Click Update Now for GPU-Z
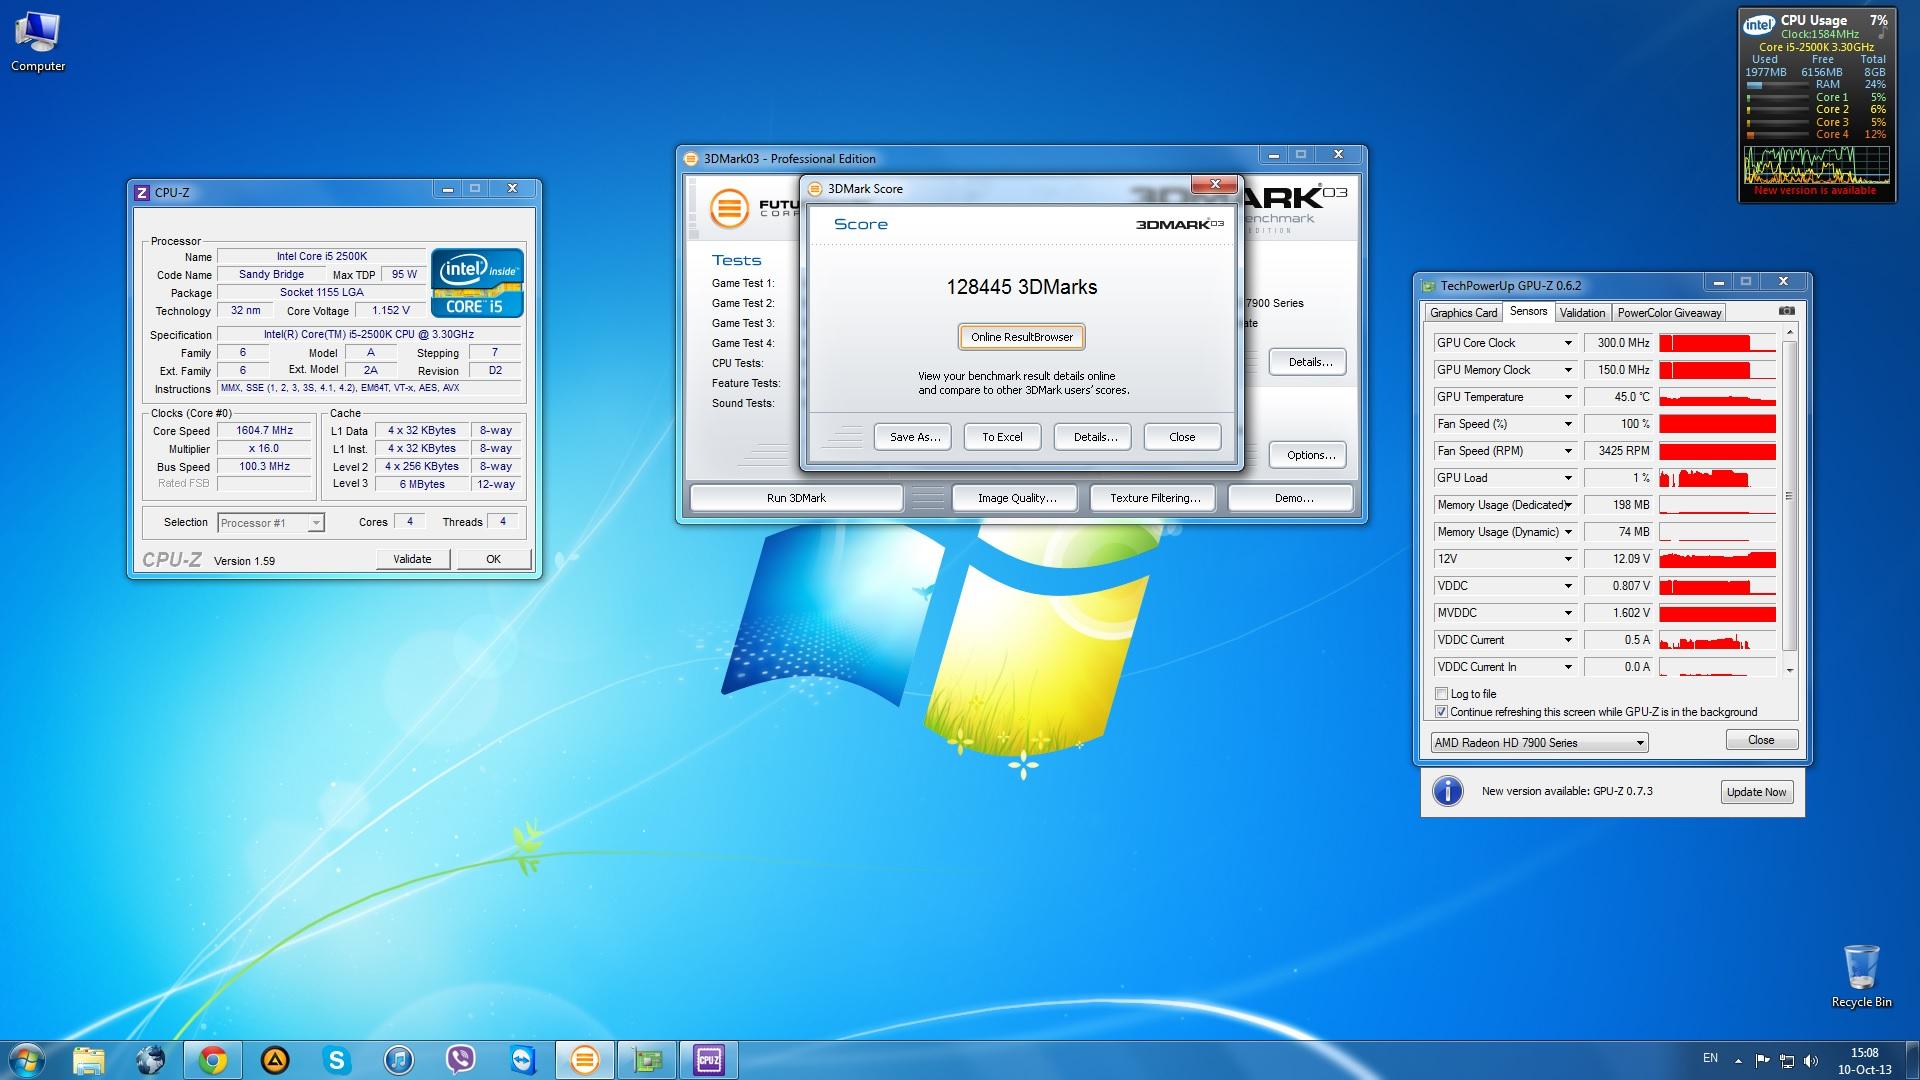The height and width of the screenshot is (1080, 1920). coord(1756,792)
